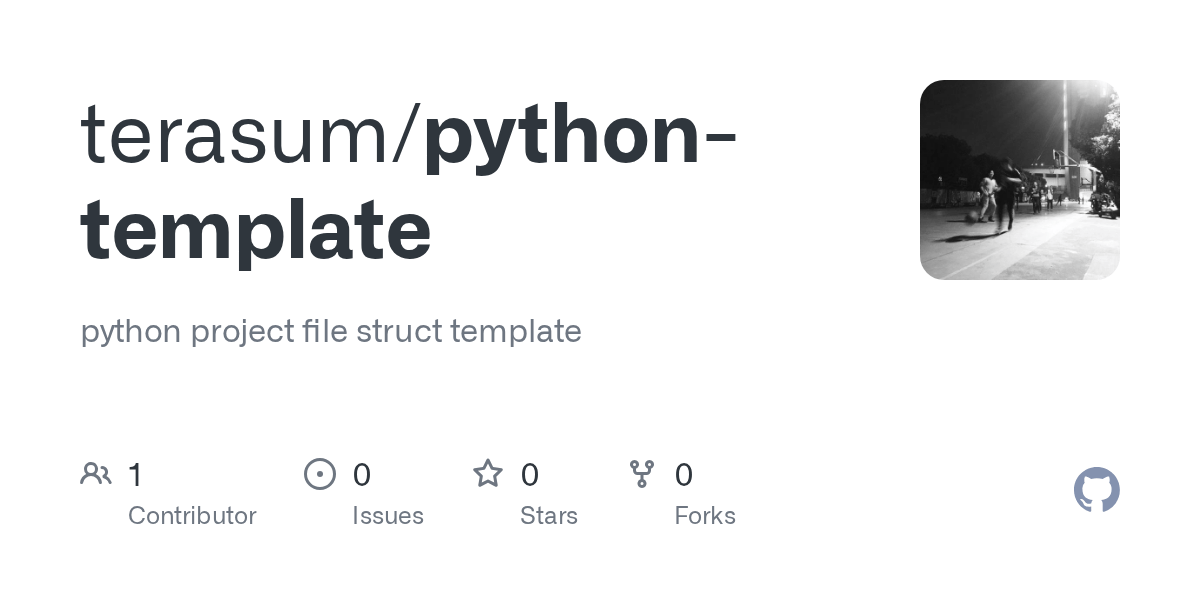Click the contributor count 1
The height and width of the screenshot is (600, 1200).
[135, 474]
